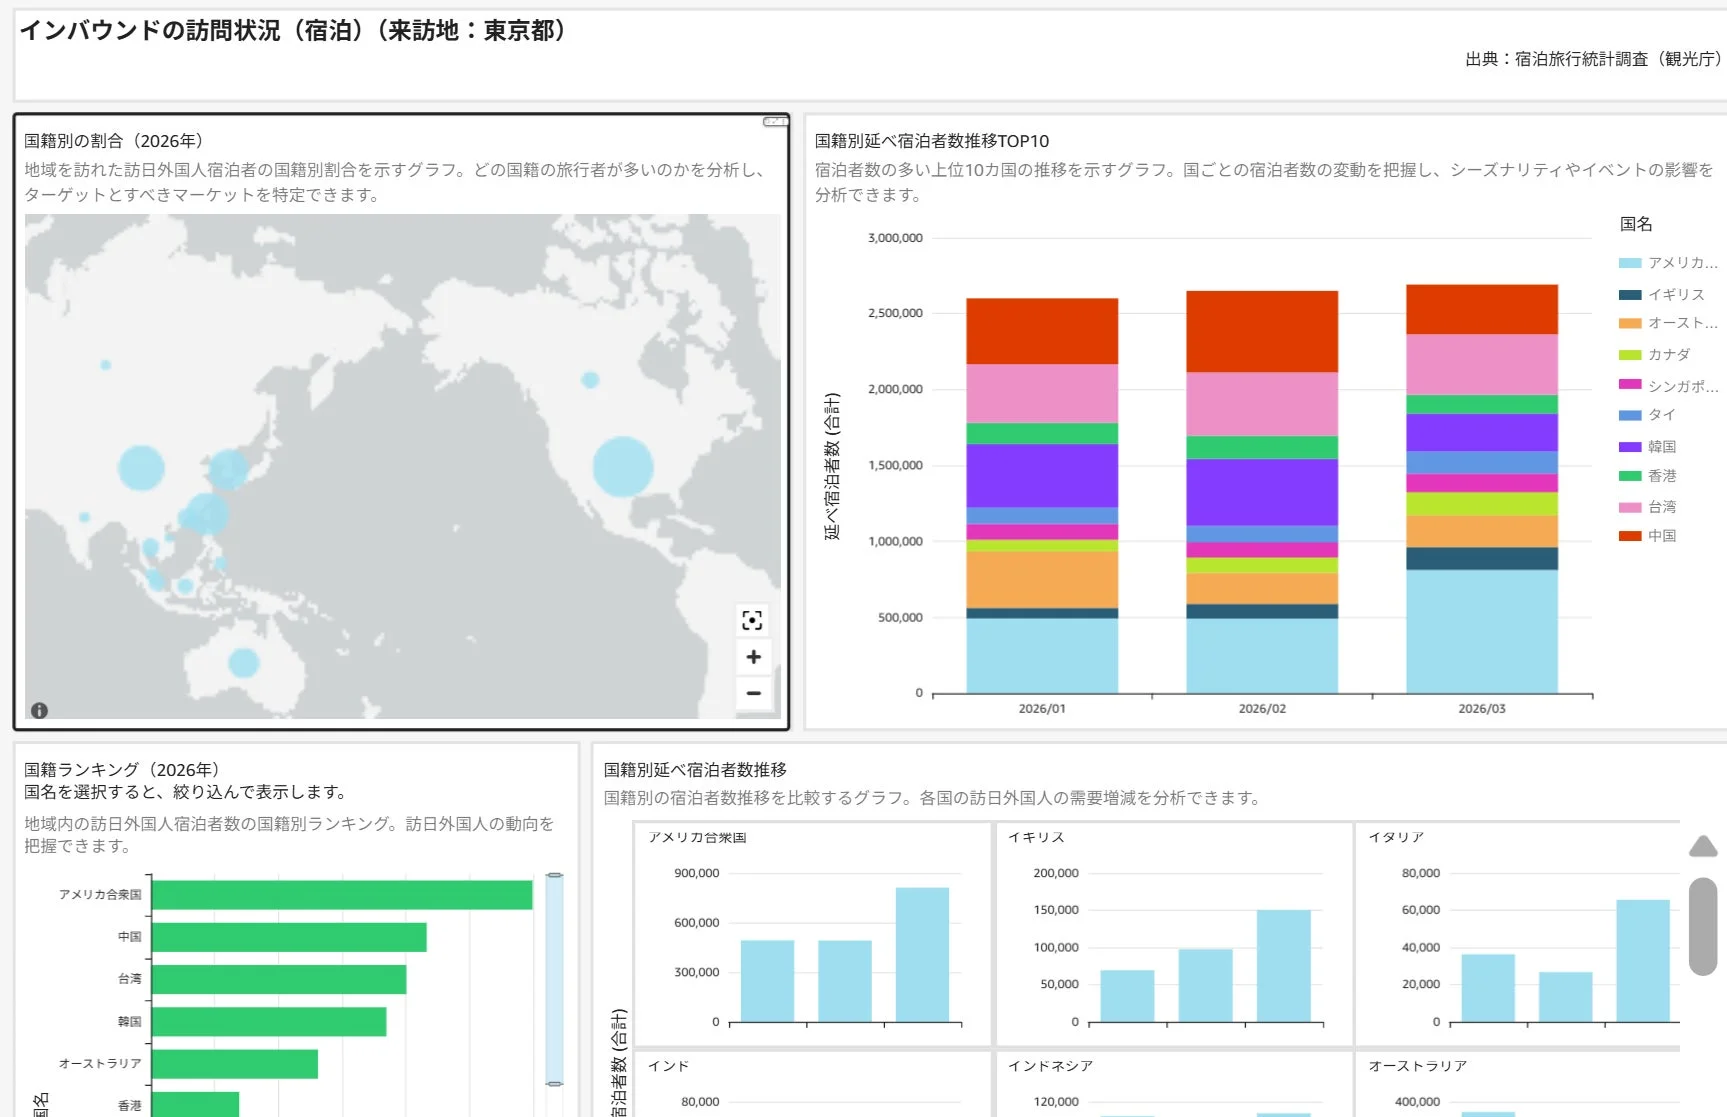Click the map zoom in plus button
1727x1117 pixels.
coord(753,657)
